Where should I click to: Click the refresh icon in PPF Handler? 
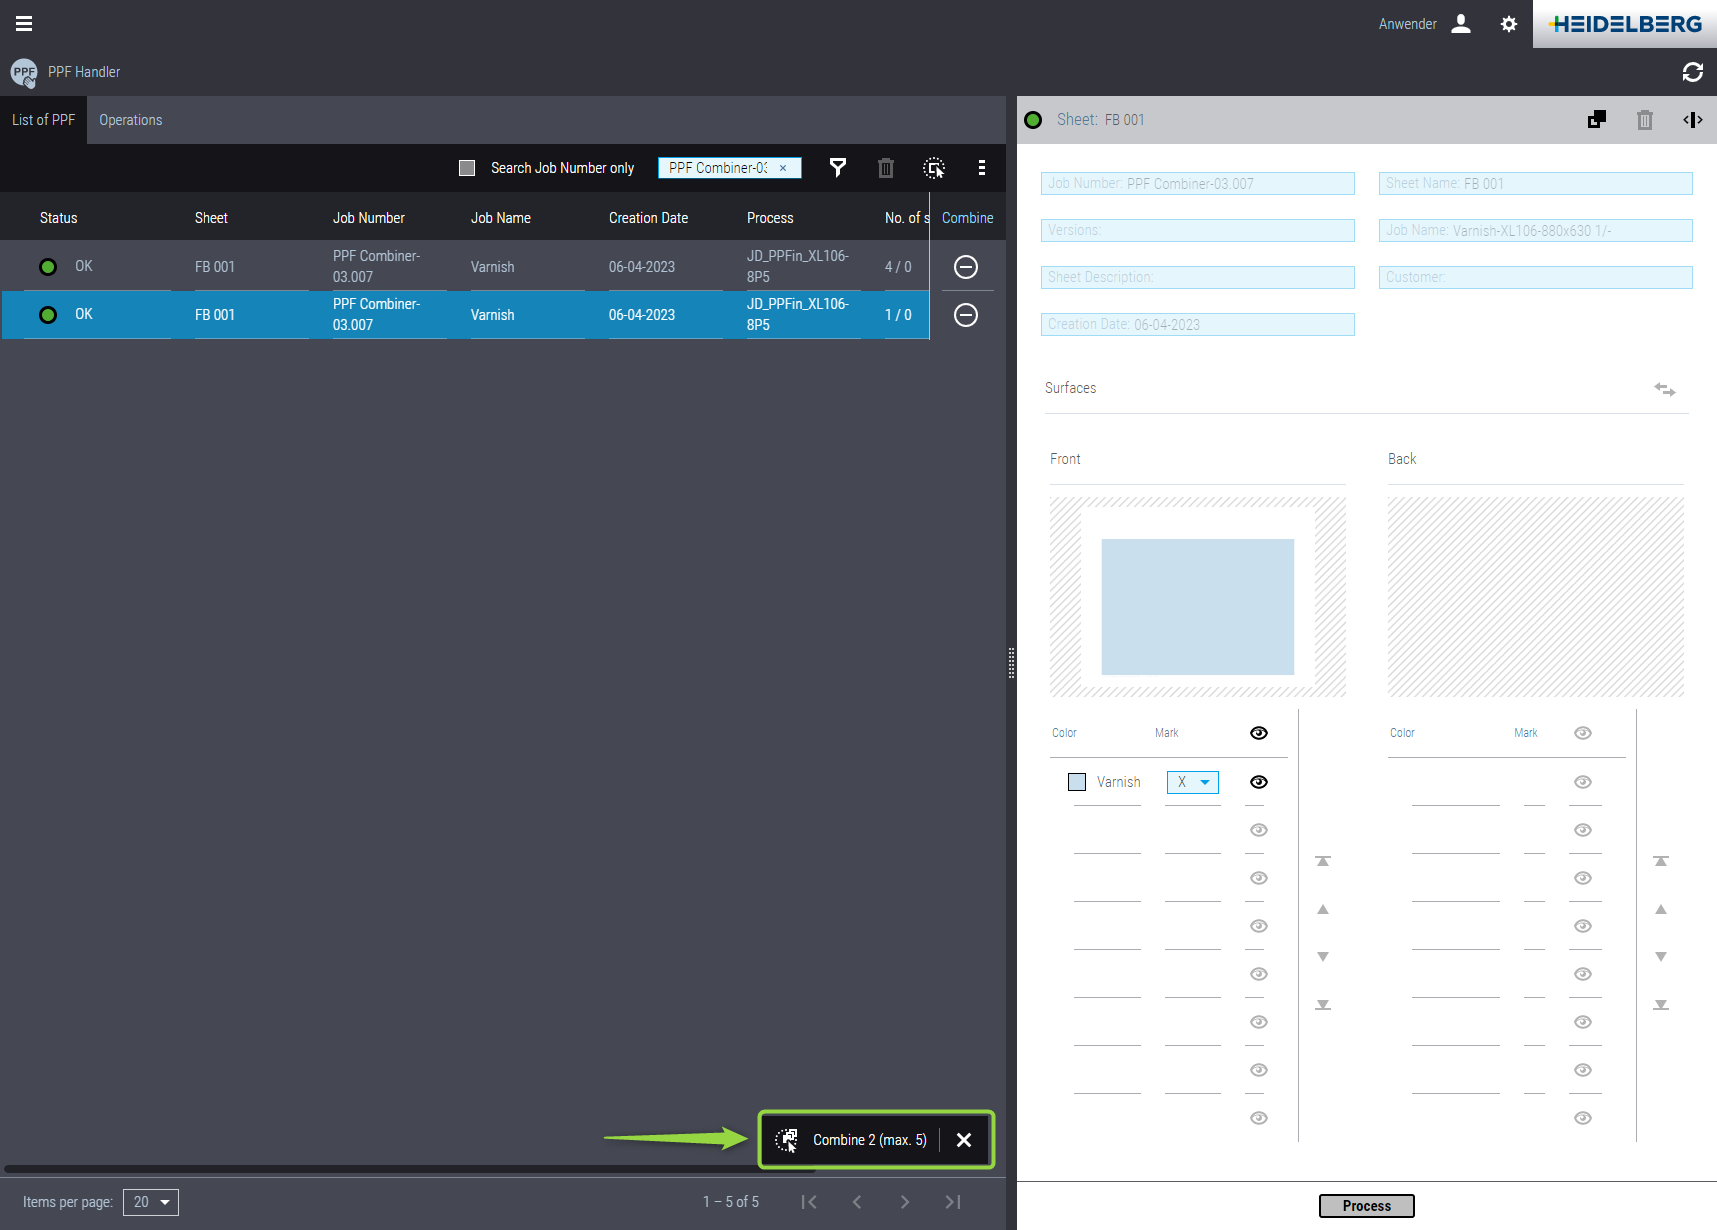pos(1692,72)
